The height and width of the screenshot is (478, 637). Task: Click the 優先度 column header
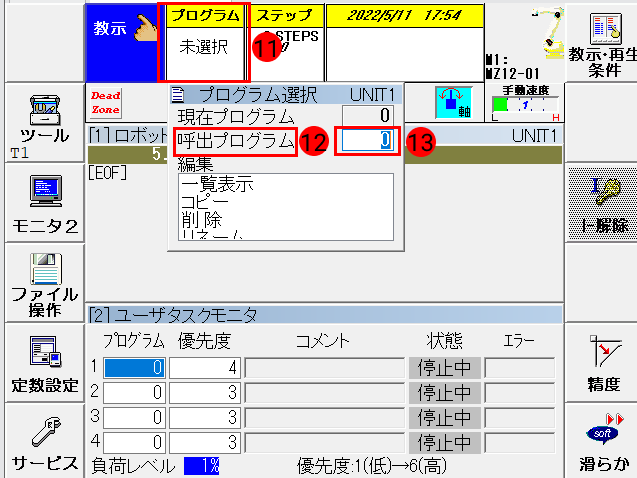tap(204, 341)
